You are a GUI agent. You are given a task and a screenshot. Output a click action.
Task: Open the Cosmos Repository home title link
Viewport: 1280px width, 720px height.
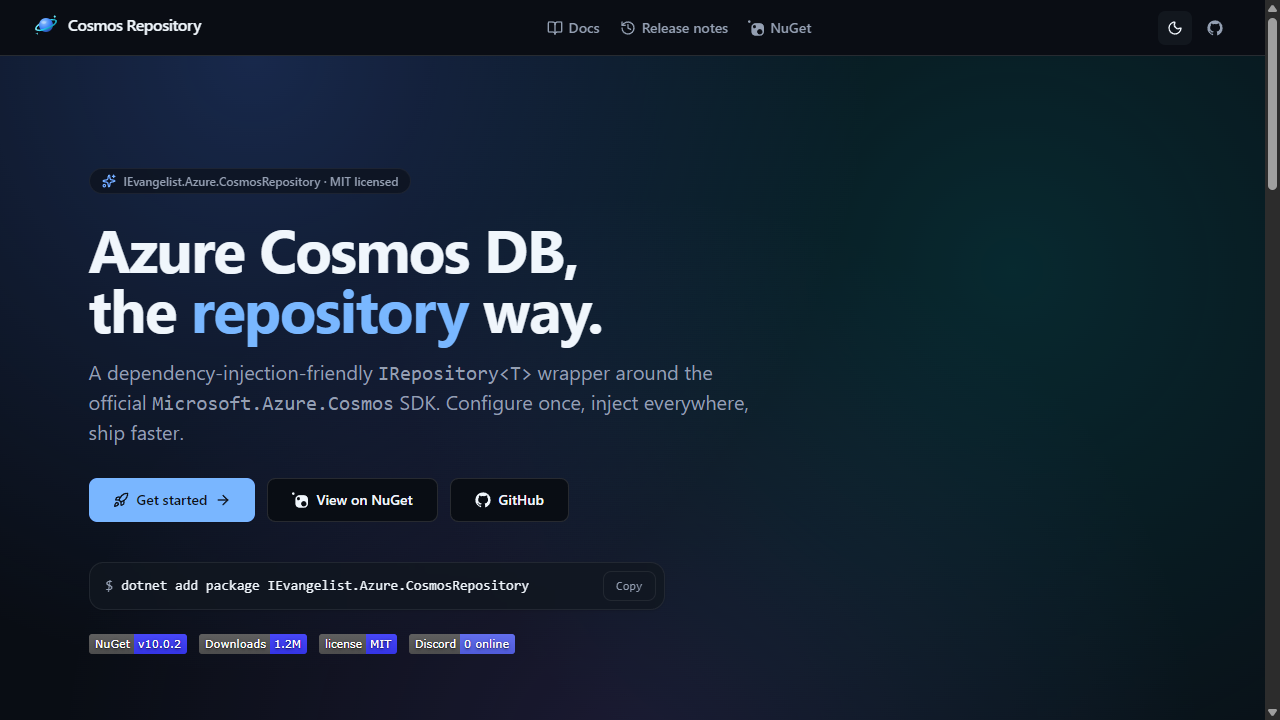coord(134,26)
